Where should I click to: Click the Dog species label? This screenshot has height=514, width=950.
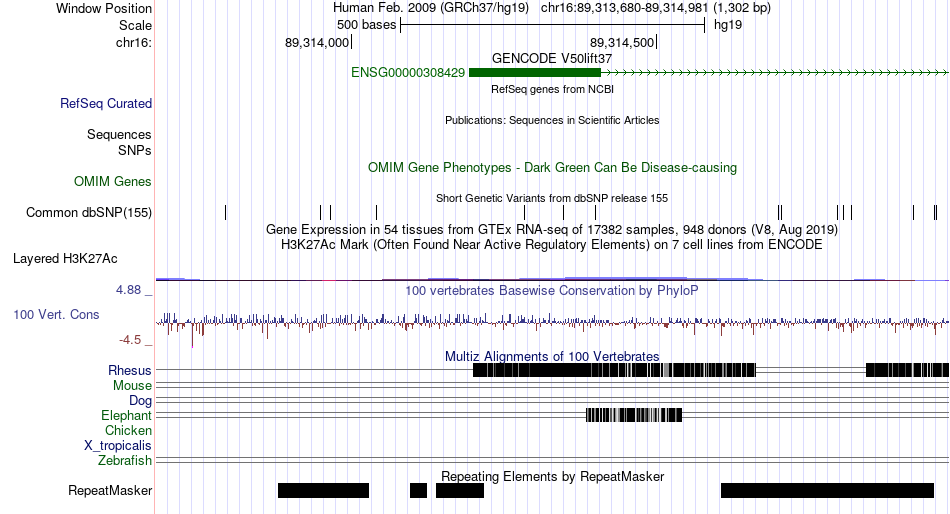tap(140, 401)
